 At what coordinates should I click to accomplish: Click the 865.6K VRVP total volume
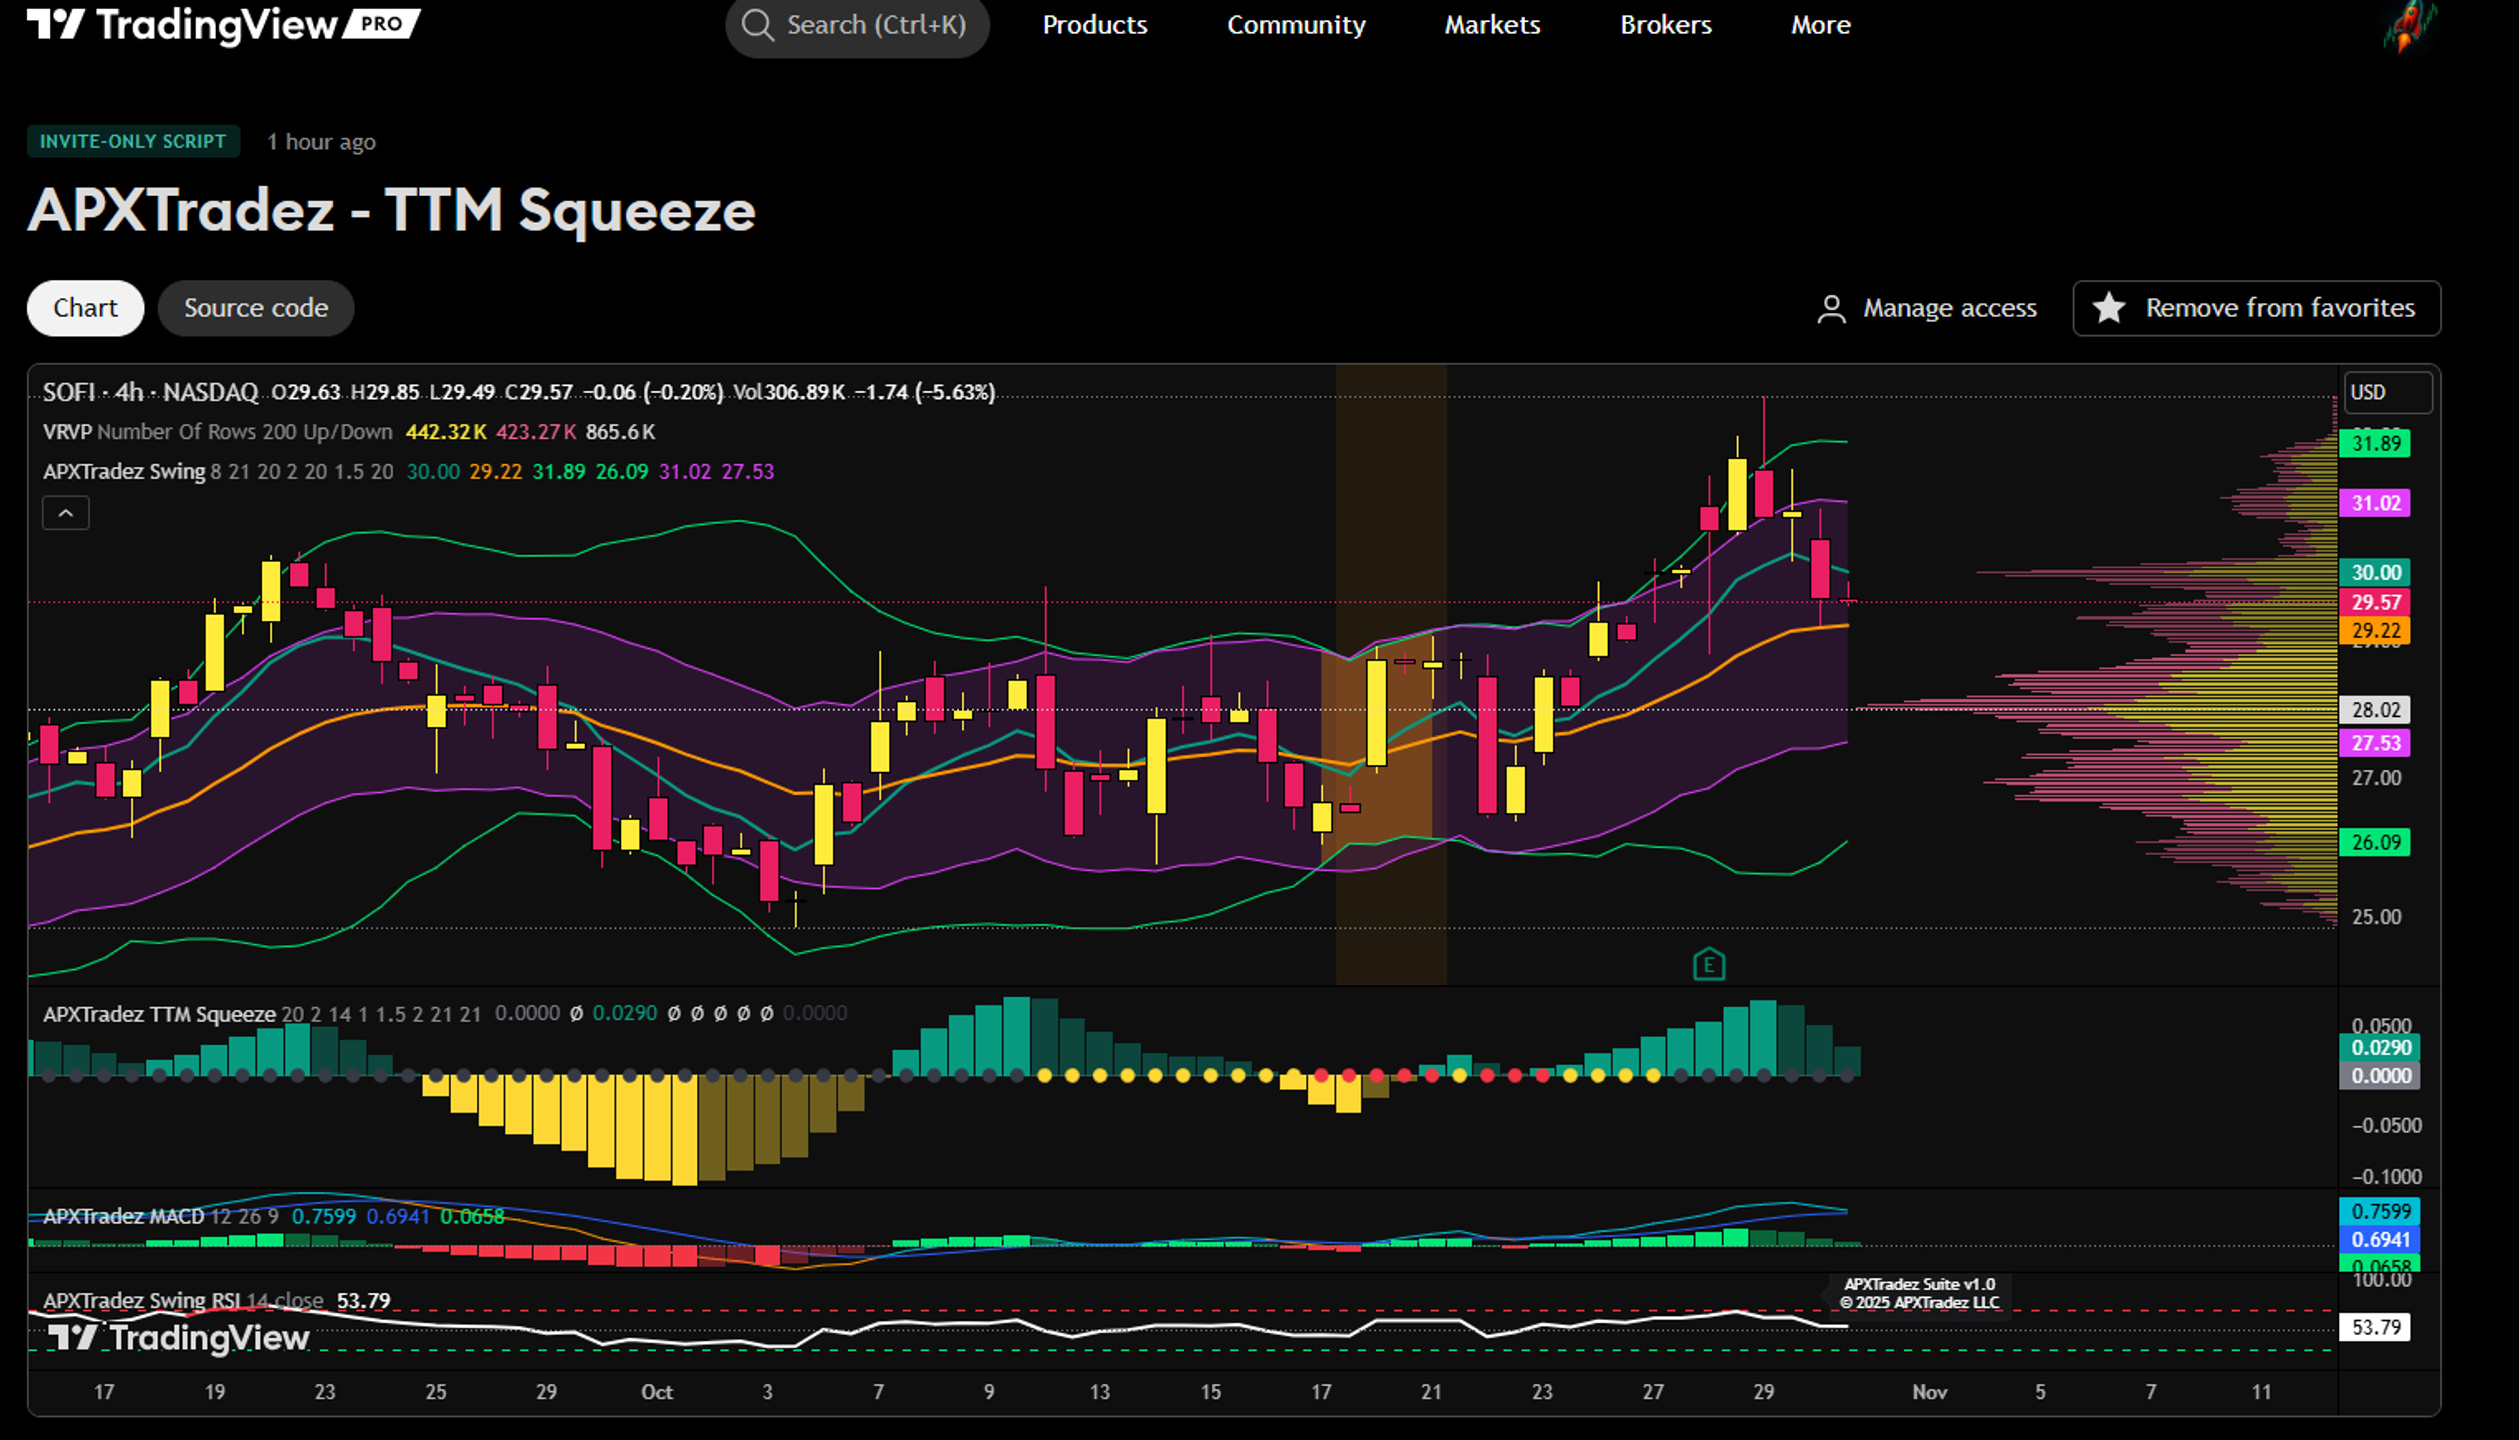pyautogui.click(x=620, y=432)
